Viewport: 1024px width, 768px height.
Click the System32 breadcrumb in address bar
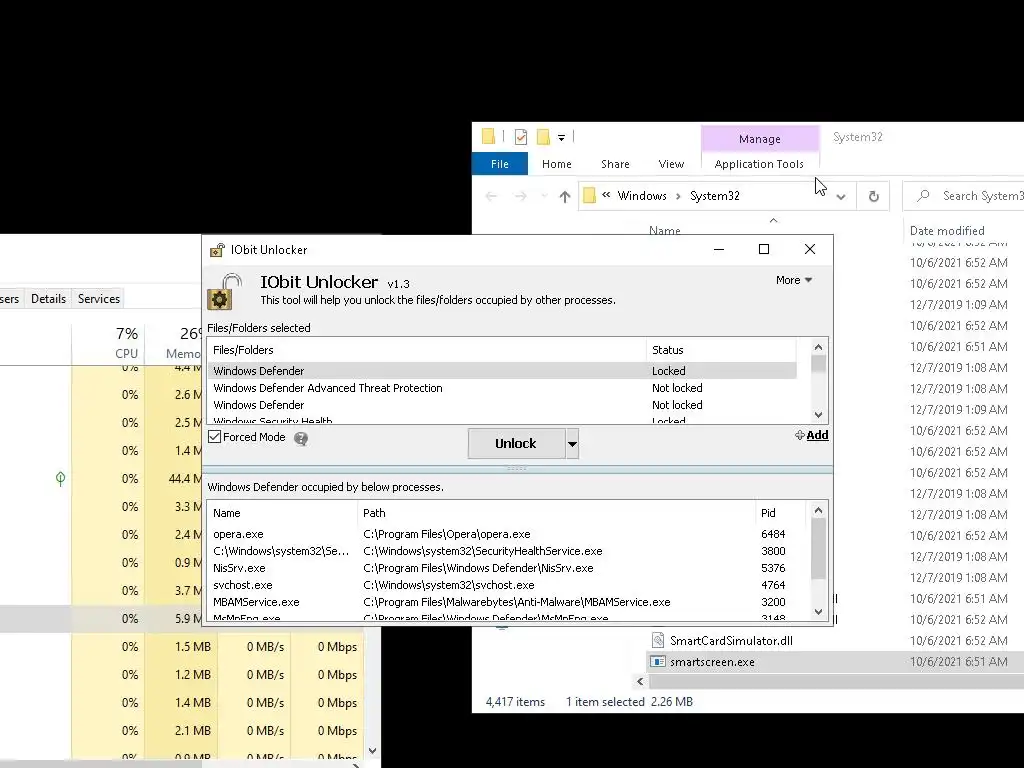(714, 196)
